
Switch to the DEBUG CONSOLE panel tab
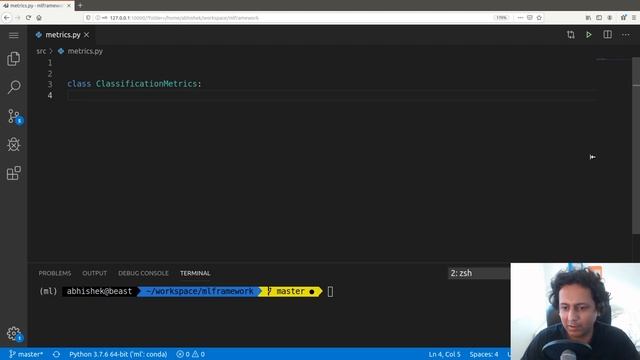click(143, 273)
